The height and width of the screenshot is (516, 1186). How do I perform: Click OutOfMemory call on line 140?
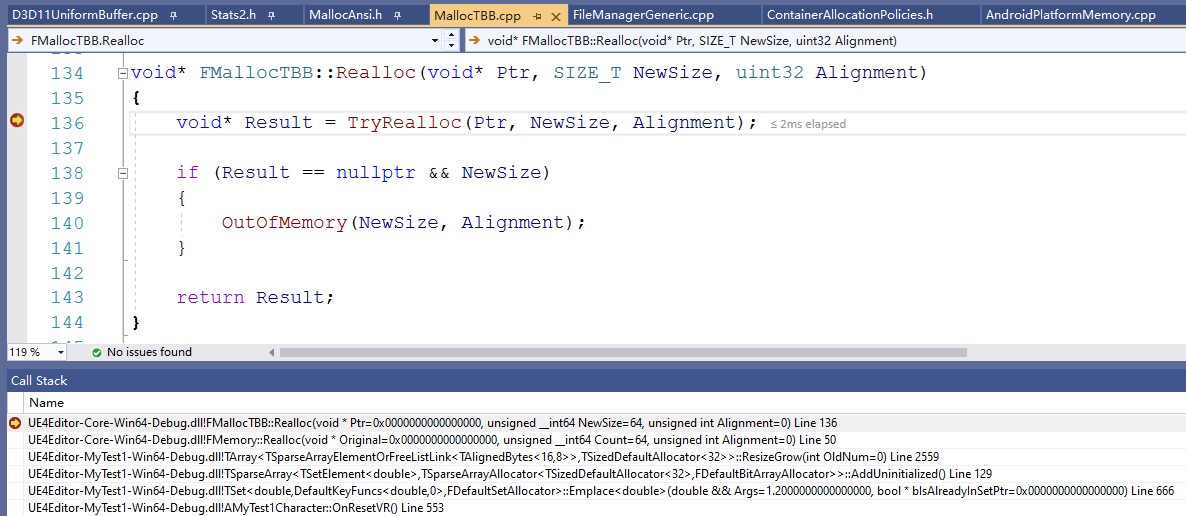coord(284,223)
